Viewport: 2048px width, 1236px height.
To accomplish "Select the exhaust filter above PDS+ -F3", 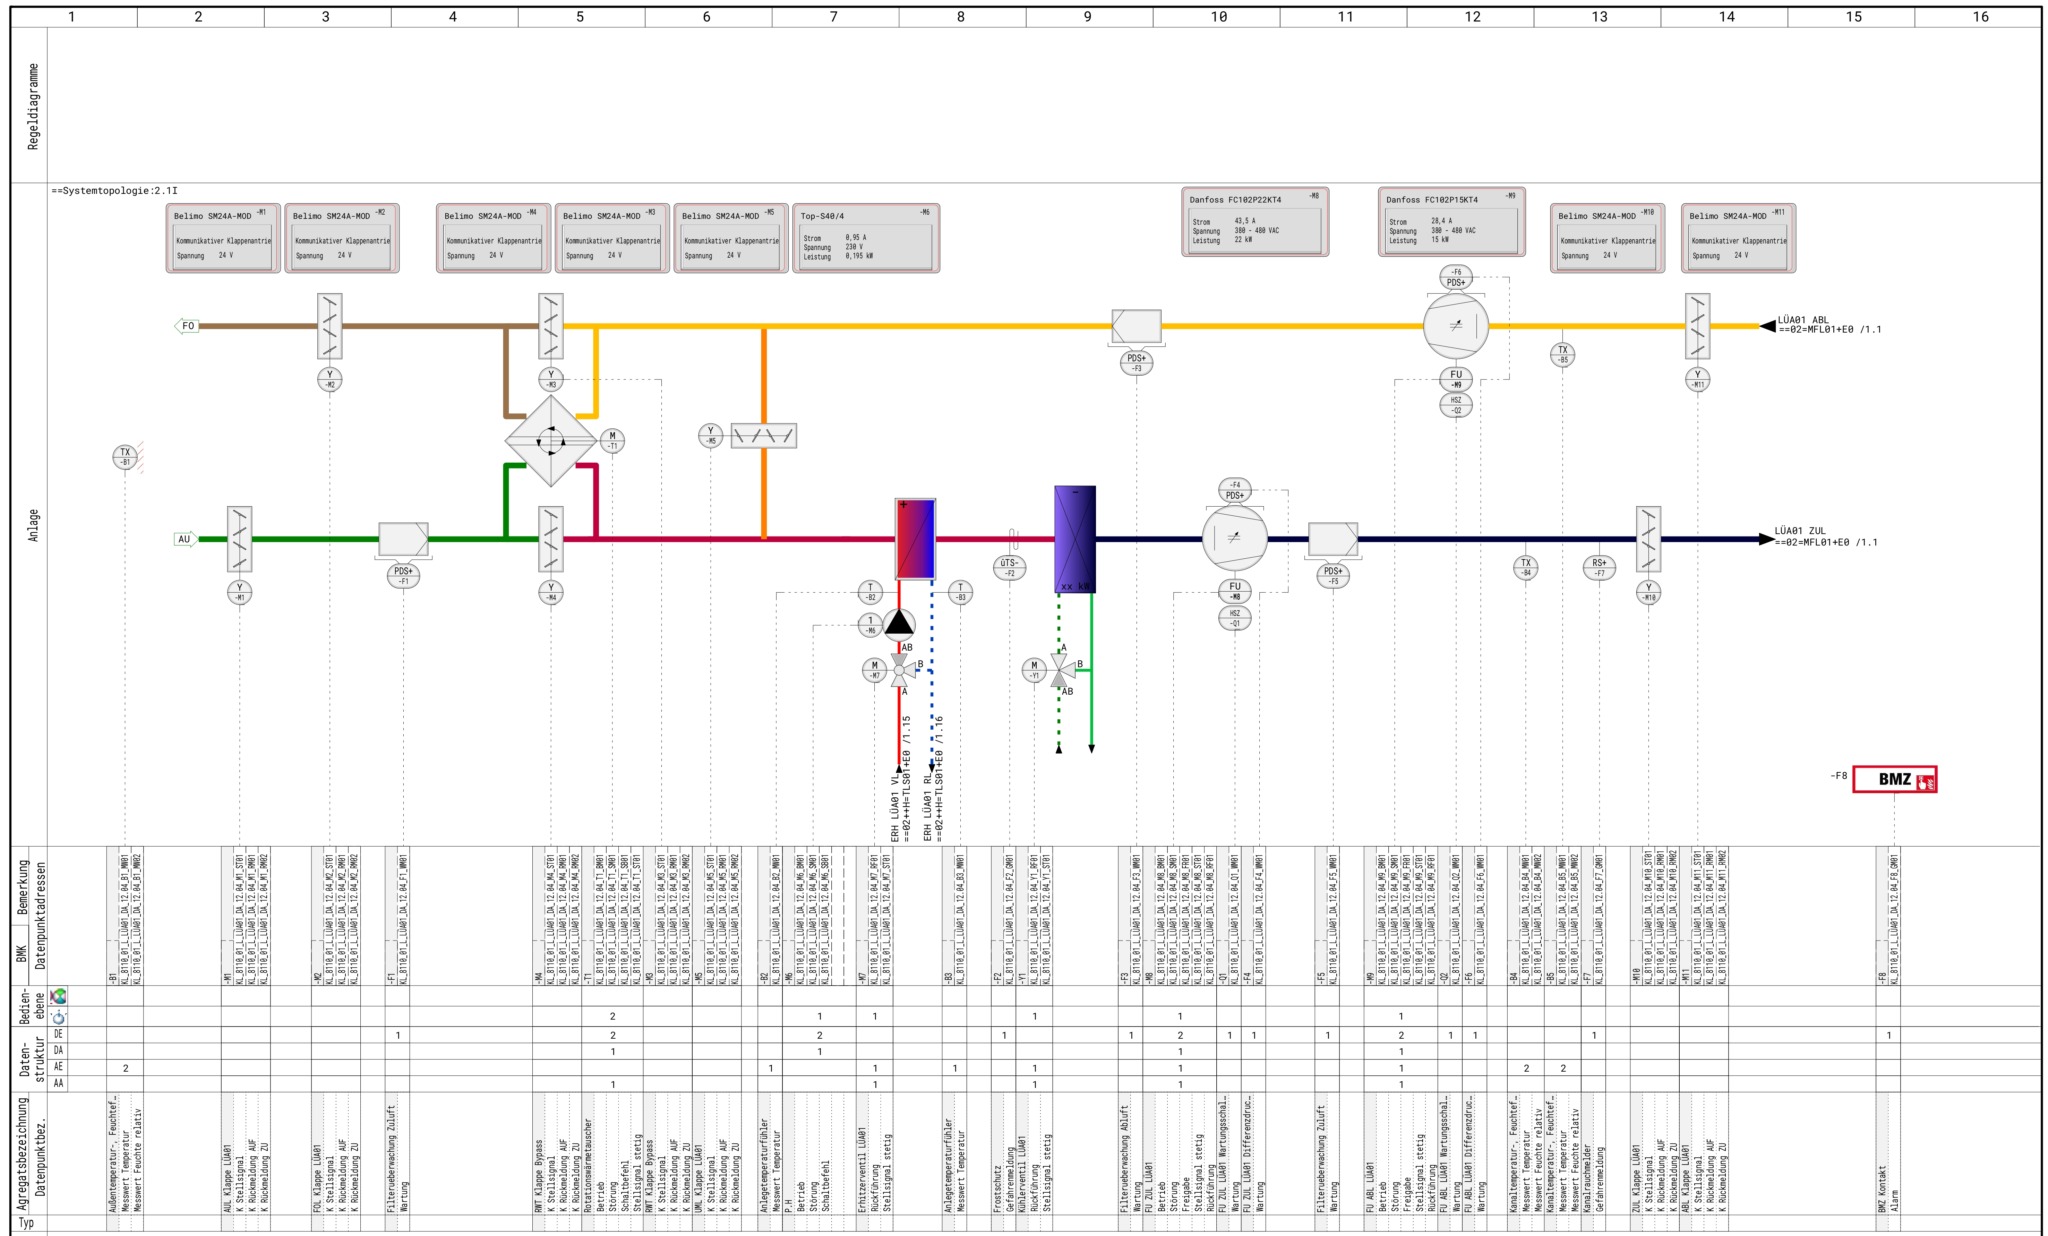I will pyautogui.click(x=1136, y=326).
